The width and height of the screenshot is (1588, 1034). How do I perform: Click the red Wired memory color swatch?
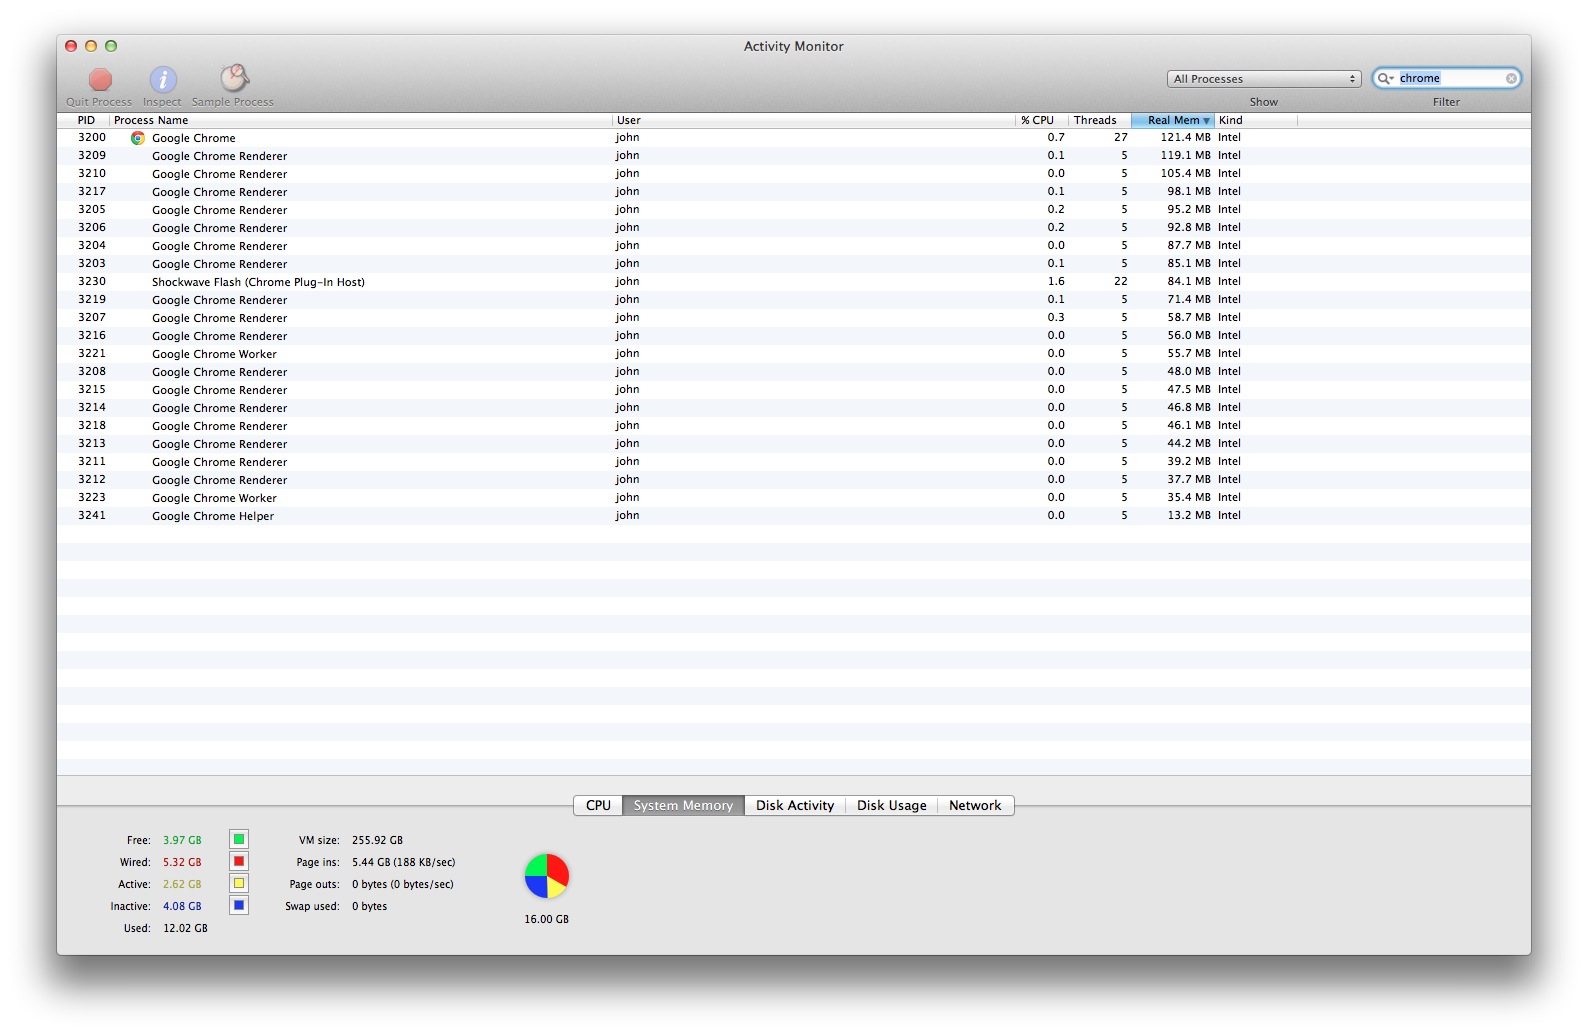(x=239, y=861)
